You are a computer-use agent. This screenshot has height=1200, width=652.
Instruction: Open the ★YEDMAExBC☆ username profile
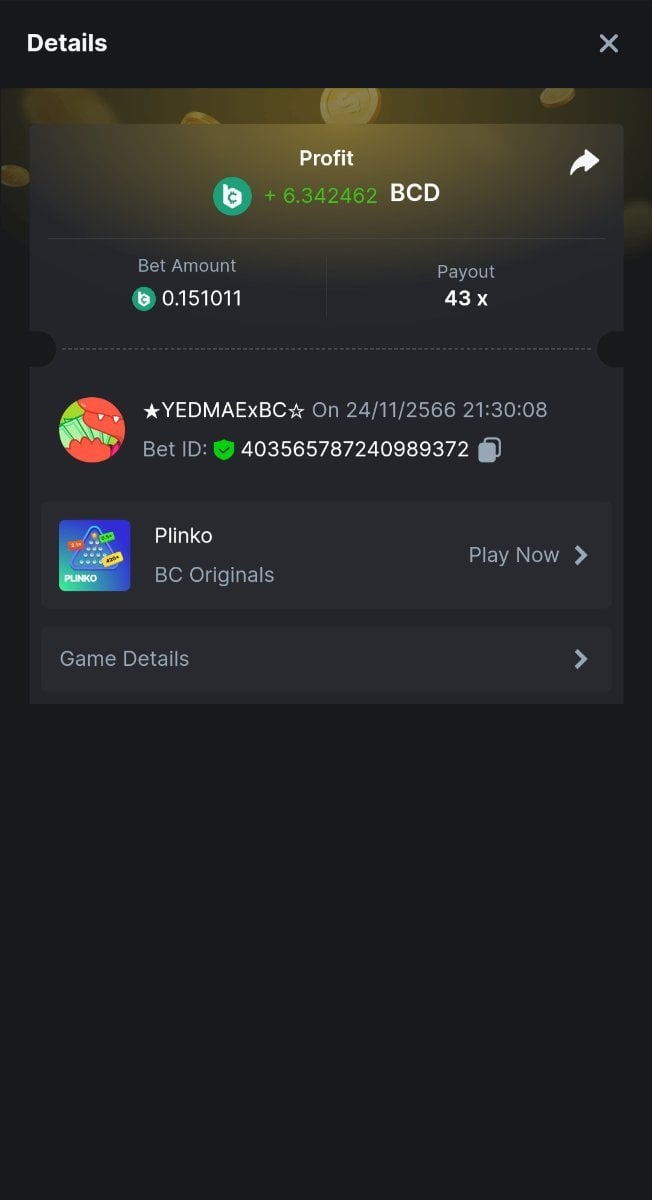[224, 410]
